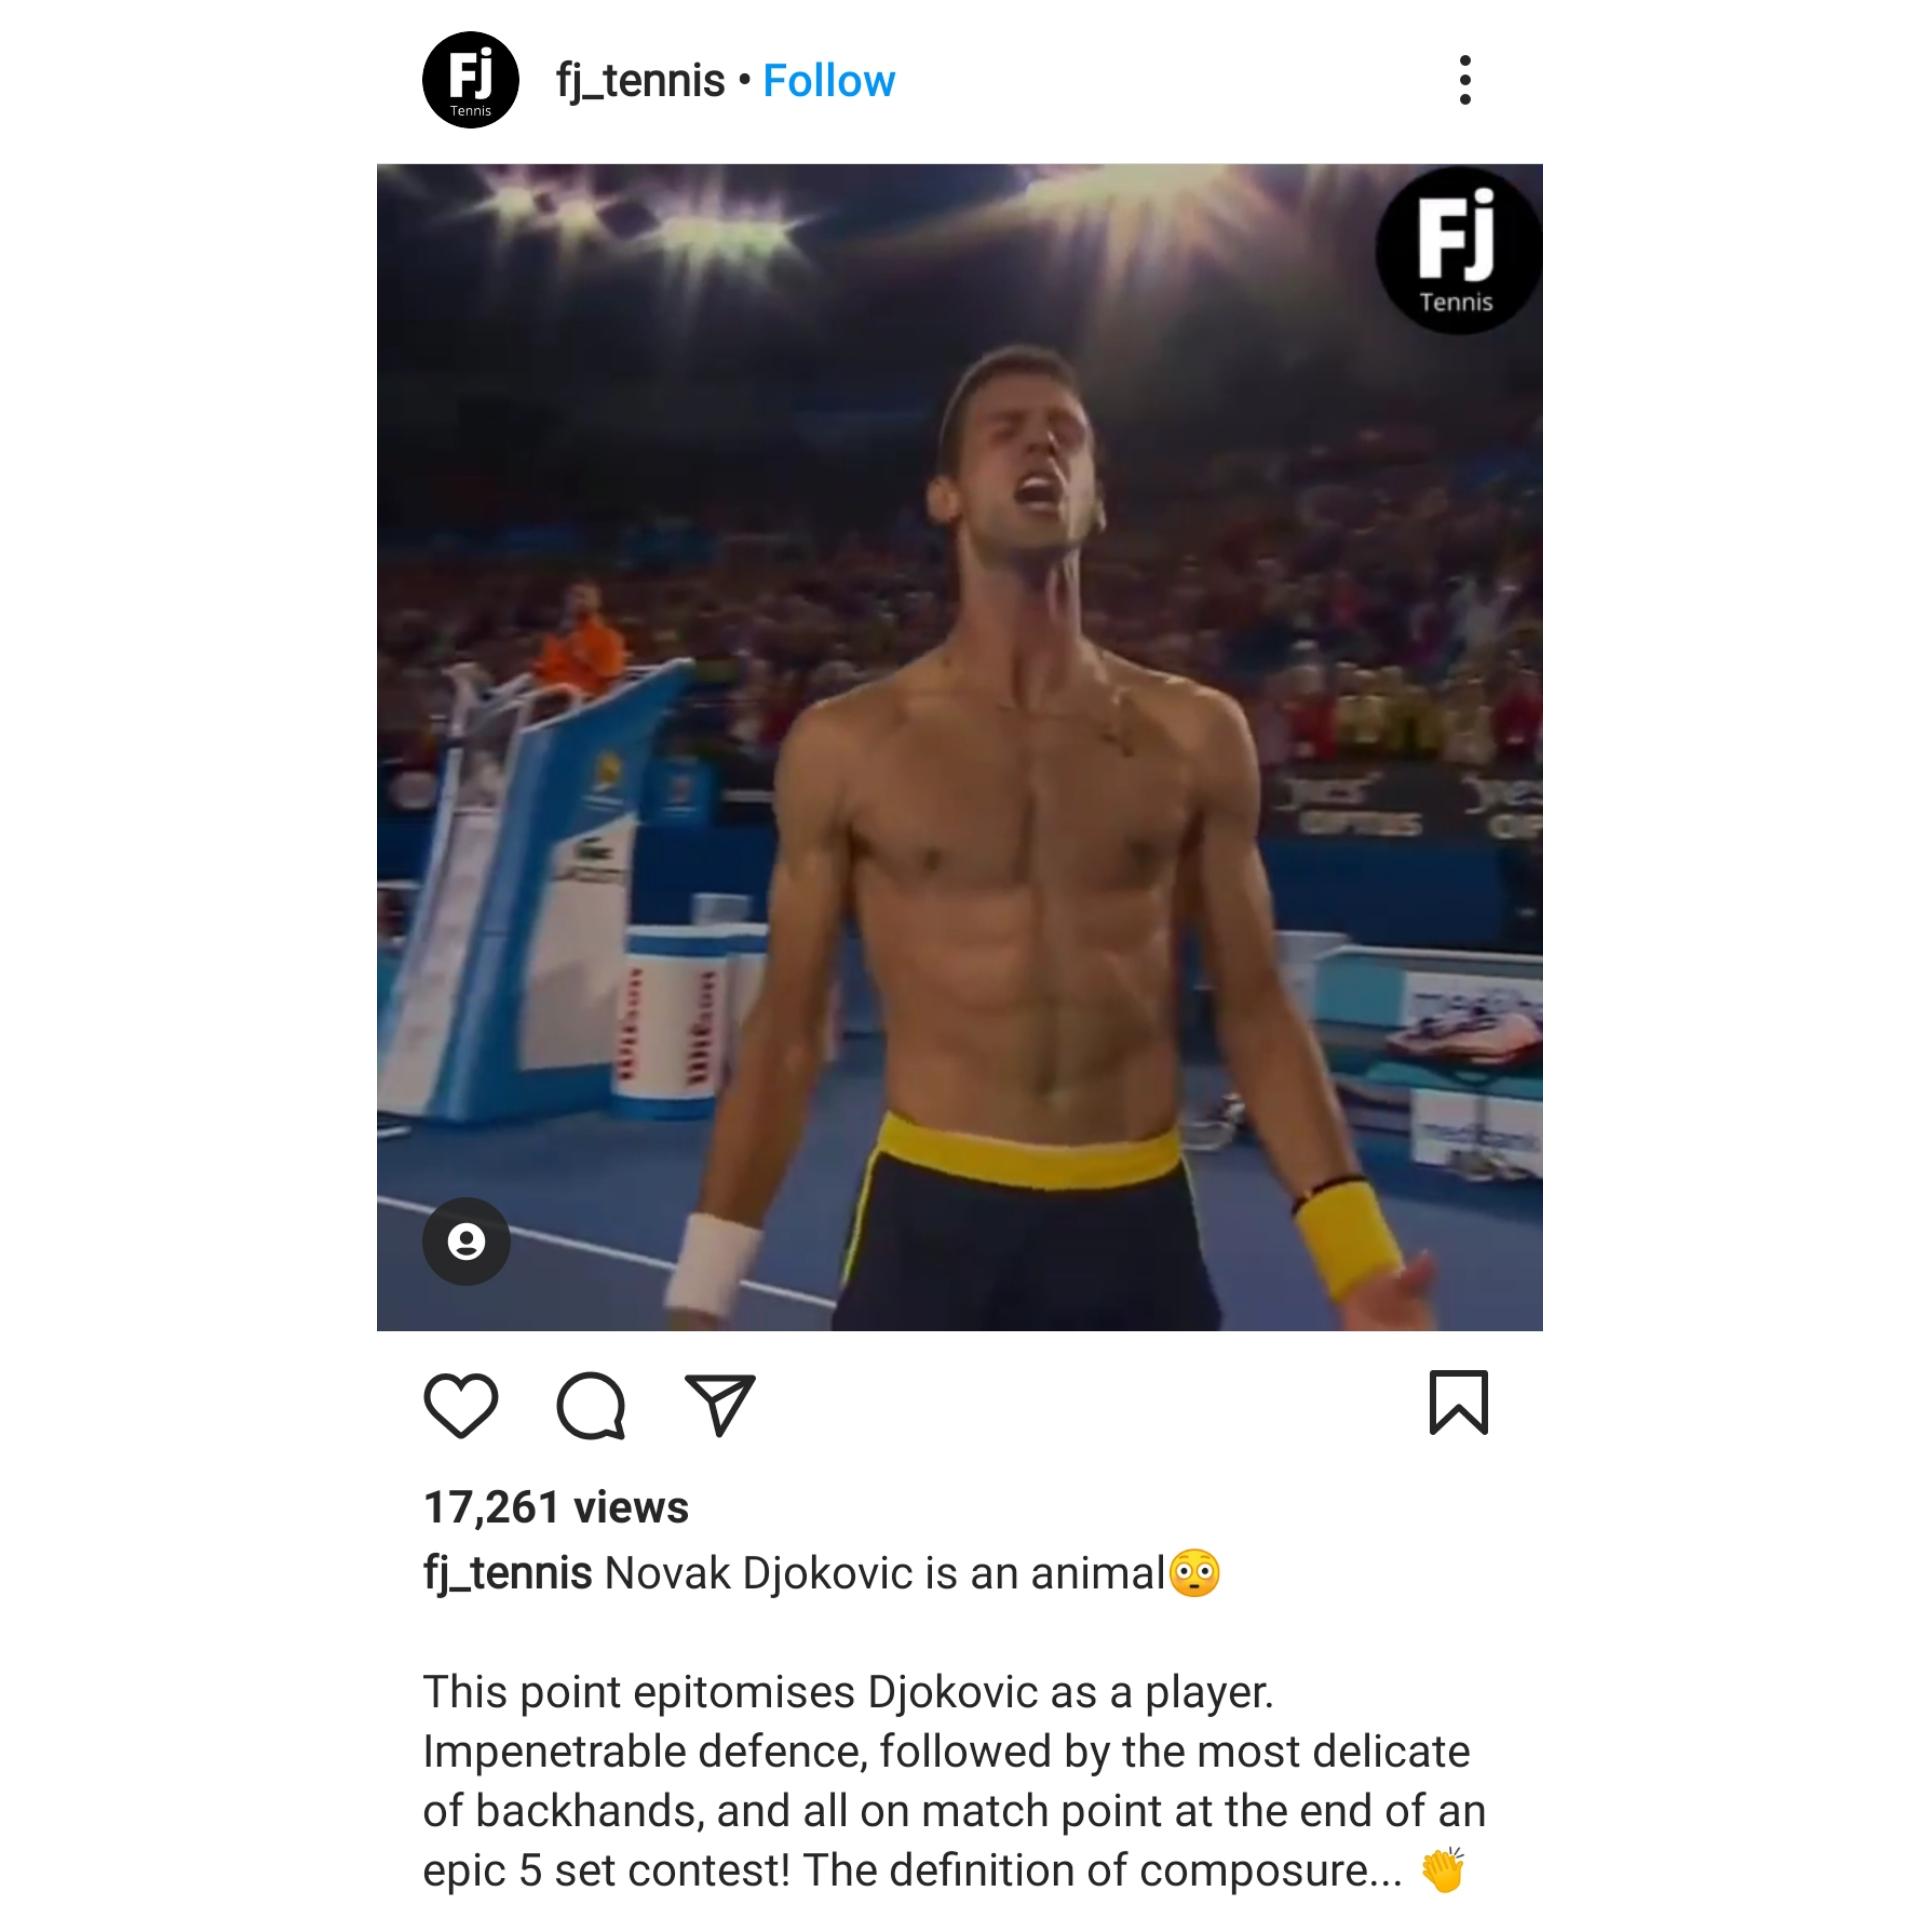Save the post with the bookmark icon
This screenshot has height=1920, width=1920.
point(1459,1403)
